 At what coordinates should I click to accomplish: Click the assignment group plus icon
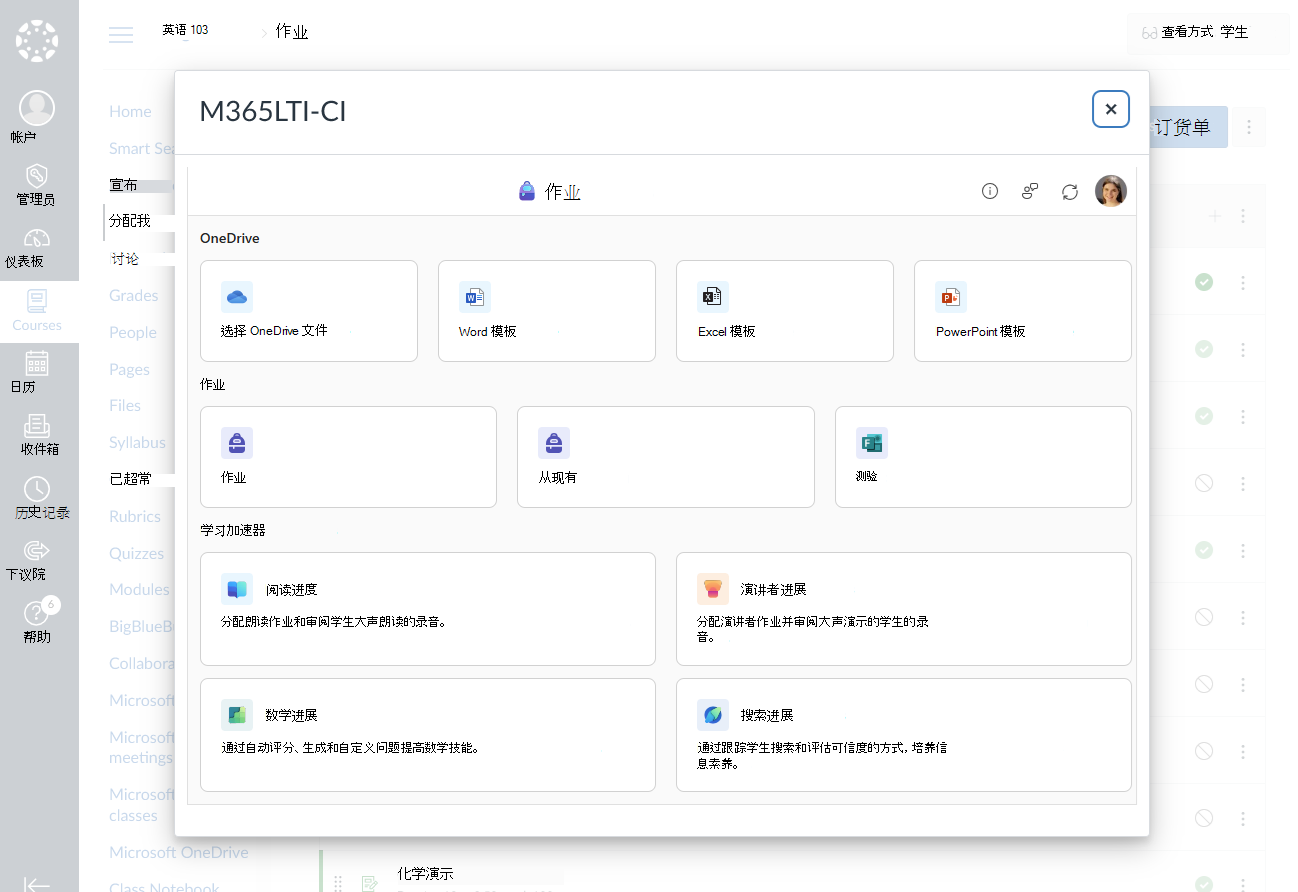click(1215, 216)
